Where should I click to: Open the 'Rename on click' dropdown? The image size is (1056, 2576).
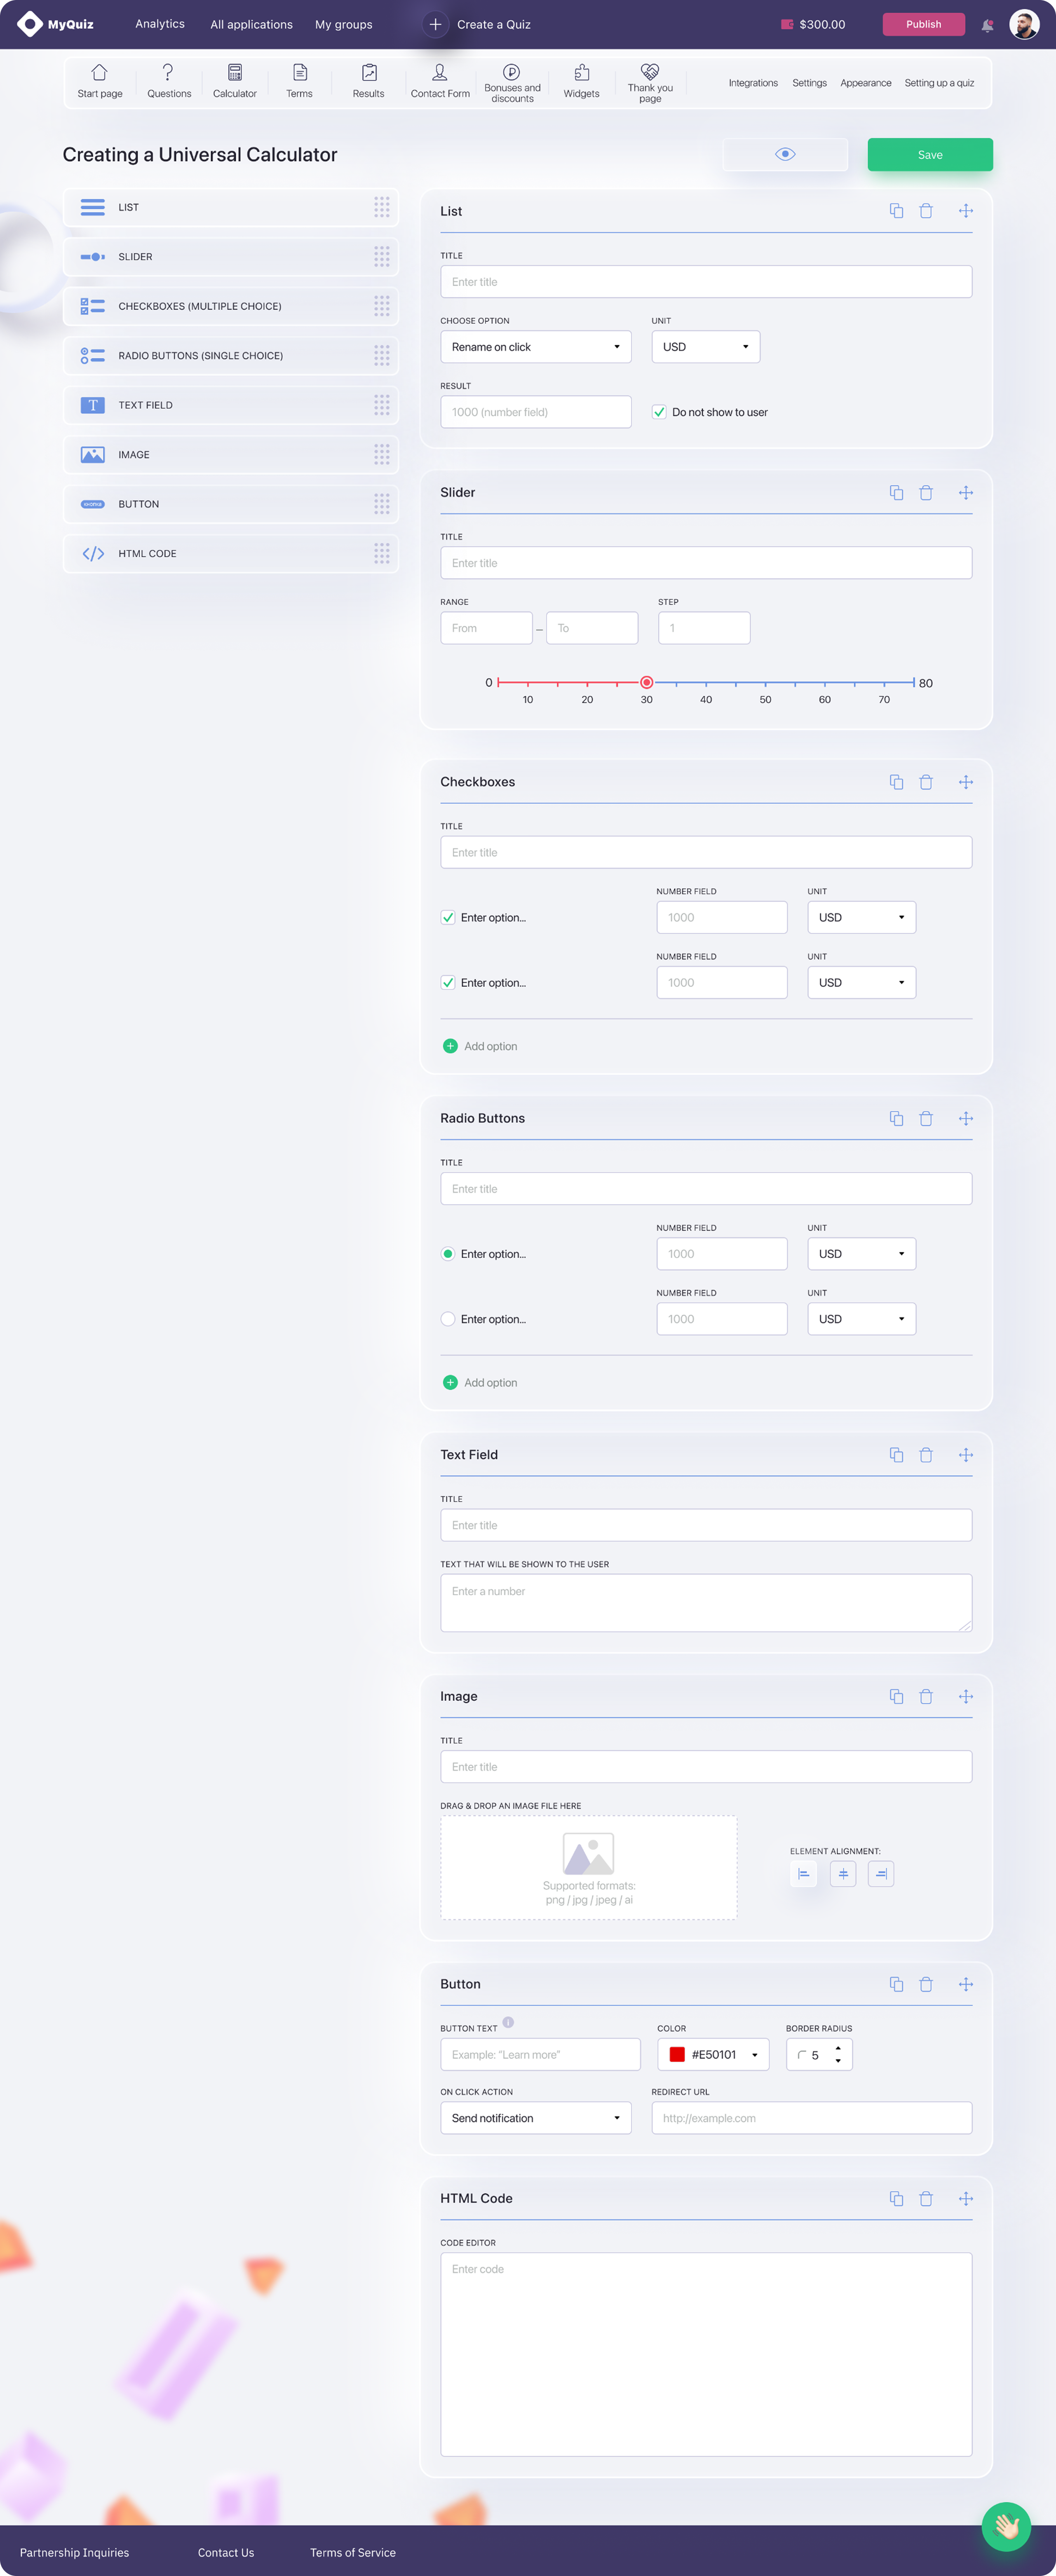pos(535,347)
